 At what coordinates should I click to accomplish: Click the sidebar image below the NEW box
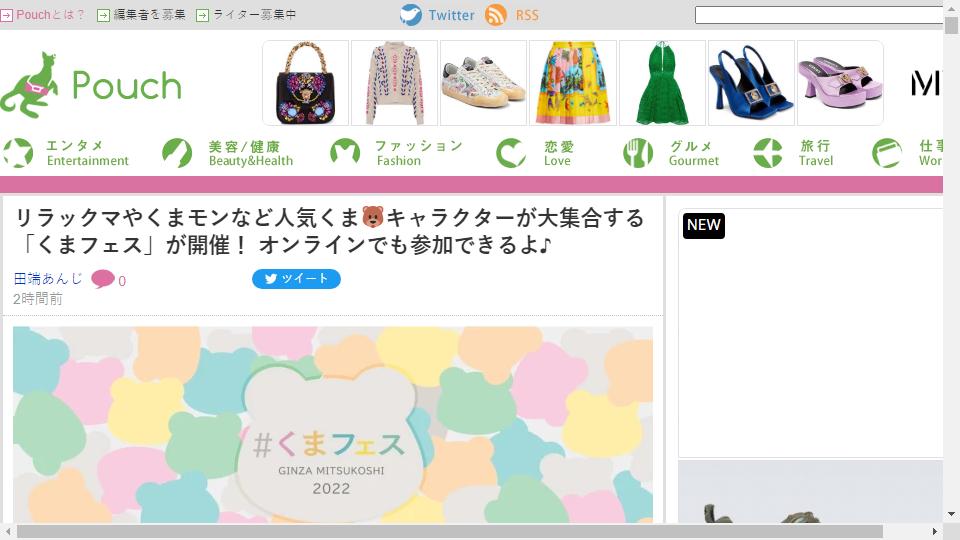(810, 492)
